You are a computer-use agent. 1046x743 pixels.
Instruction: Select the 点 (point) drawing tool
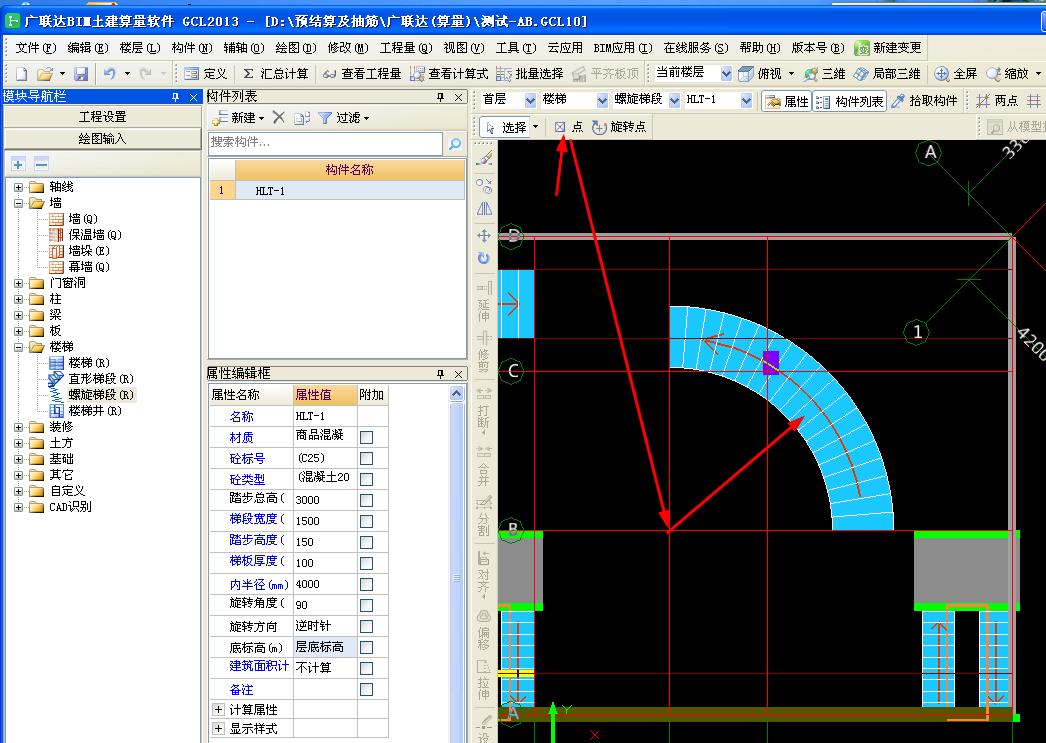568,127
